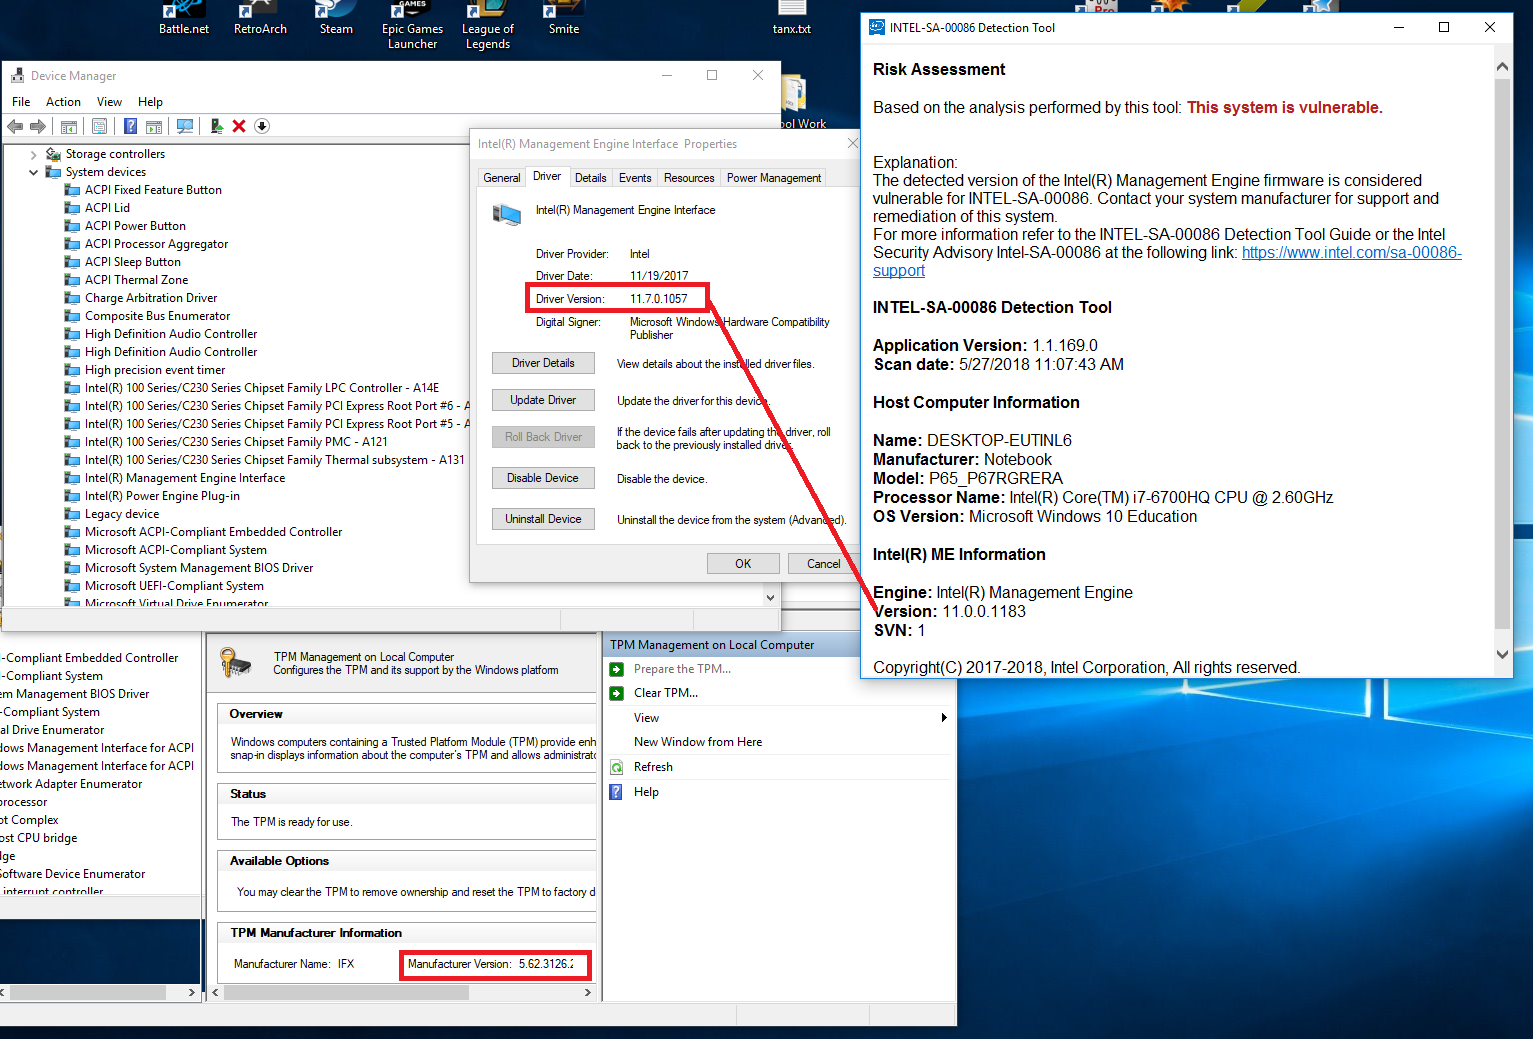
Task: Collapse the System devices node
Action: 34,172
